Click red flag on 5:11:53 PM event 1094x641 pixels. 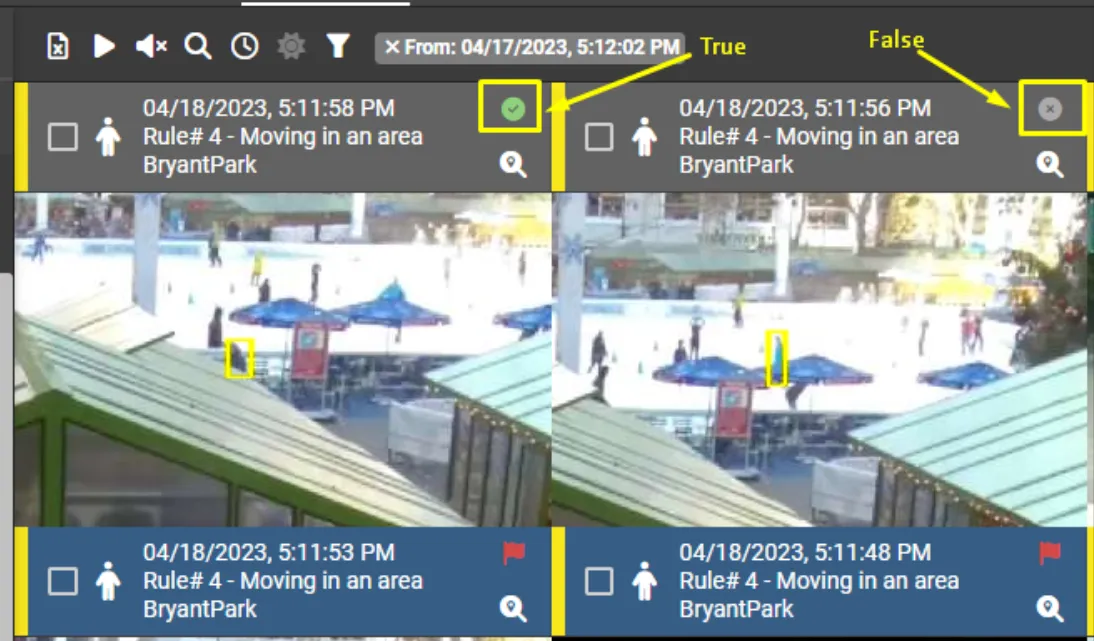[x=514, y=553]
